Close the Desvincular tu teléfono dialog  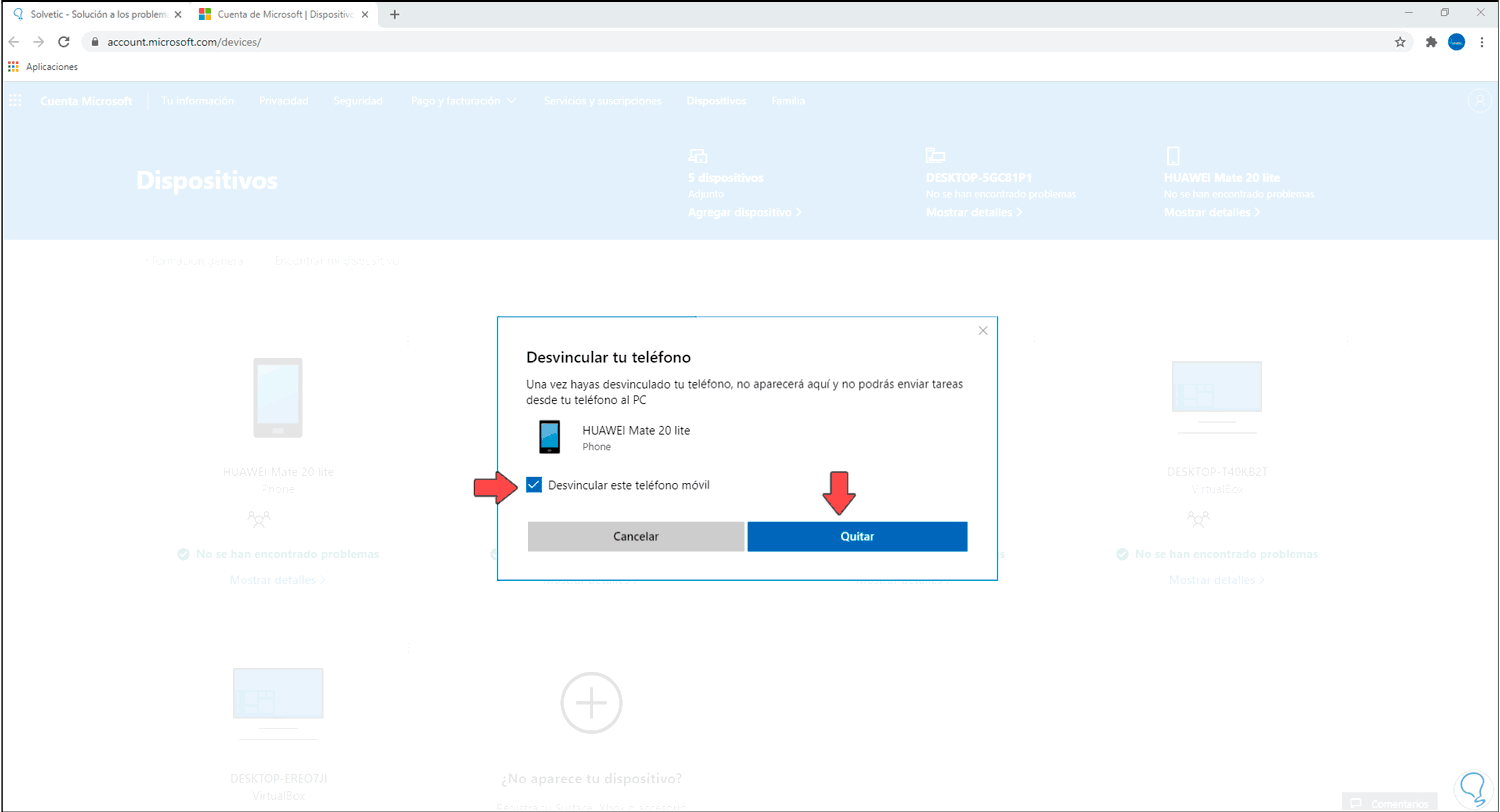[982, 330]
